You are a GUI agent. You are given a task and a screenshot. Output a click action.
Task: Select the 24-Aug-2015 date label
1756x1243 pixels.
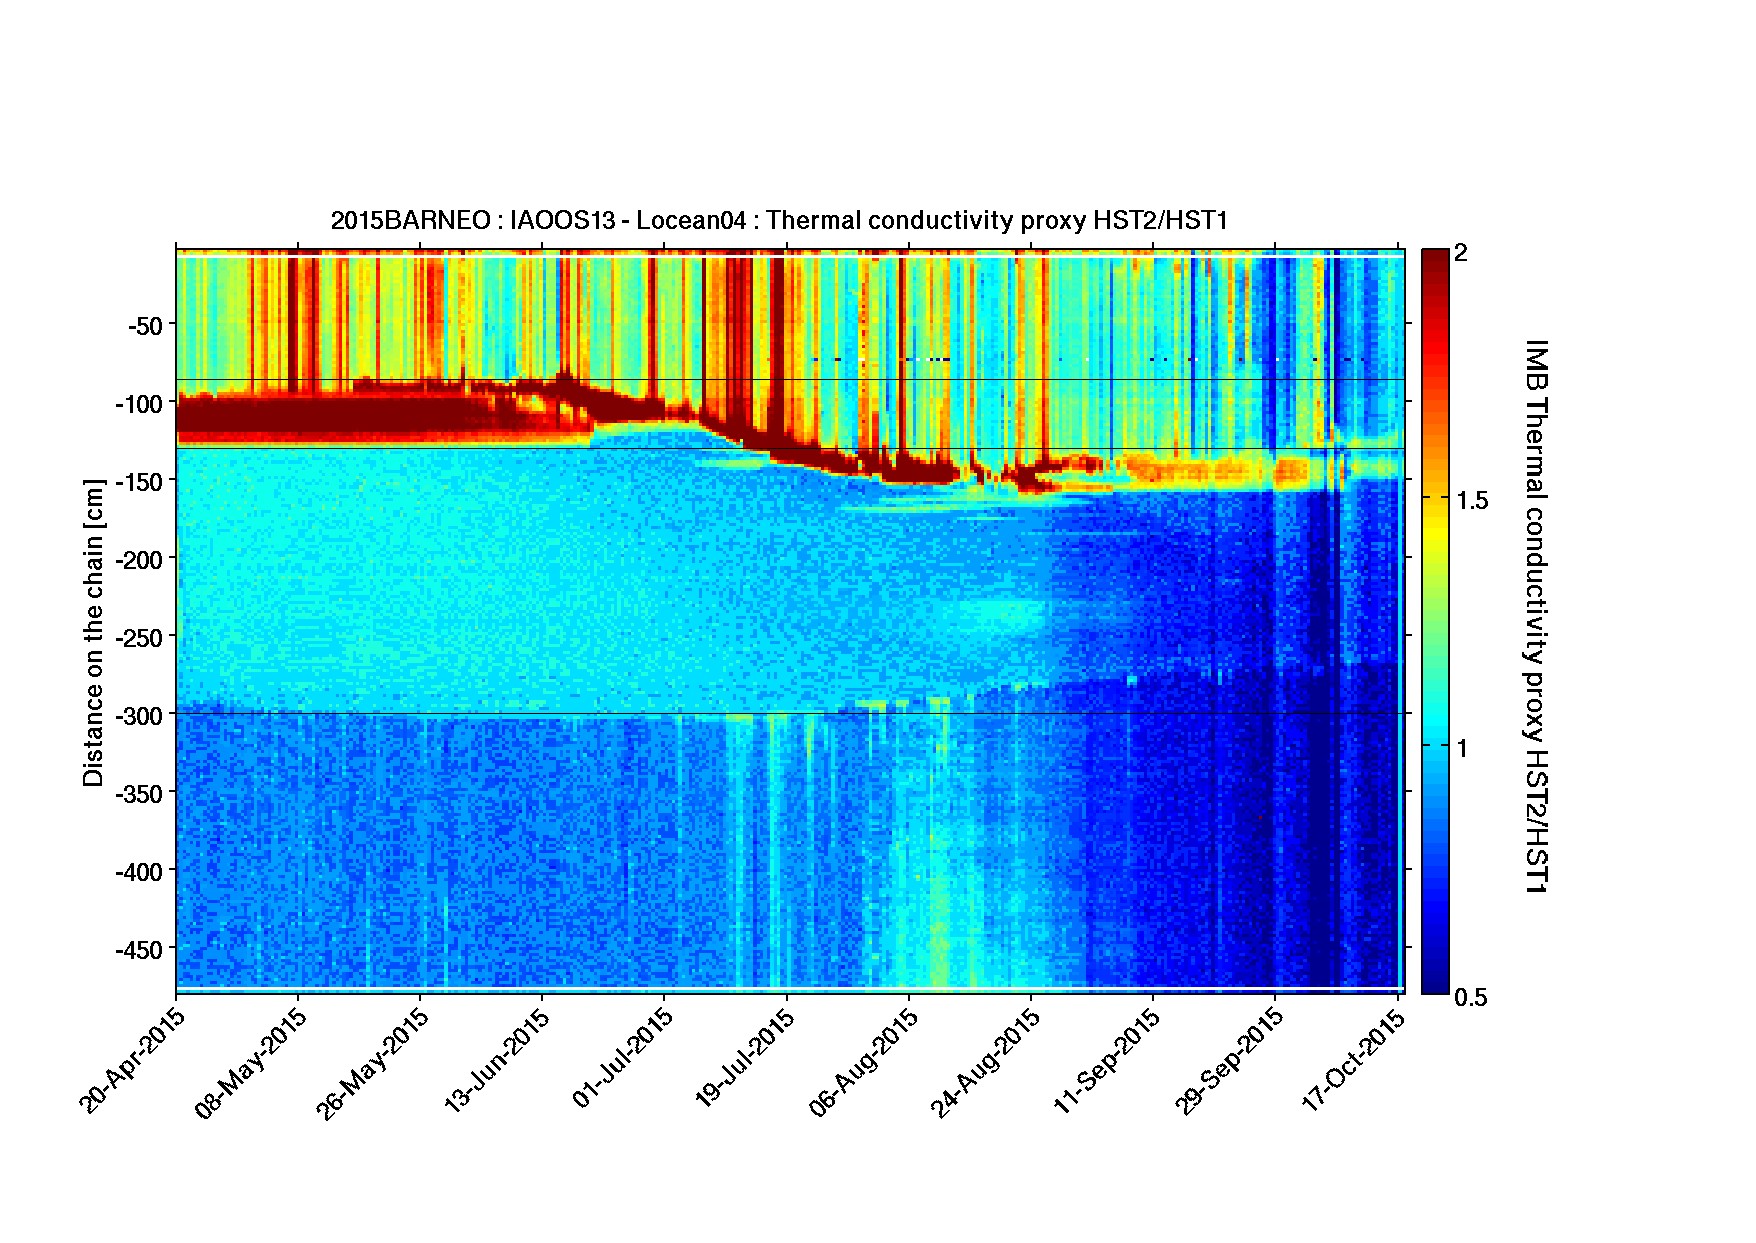(x=986, y=1062)
